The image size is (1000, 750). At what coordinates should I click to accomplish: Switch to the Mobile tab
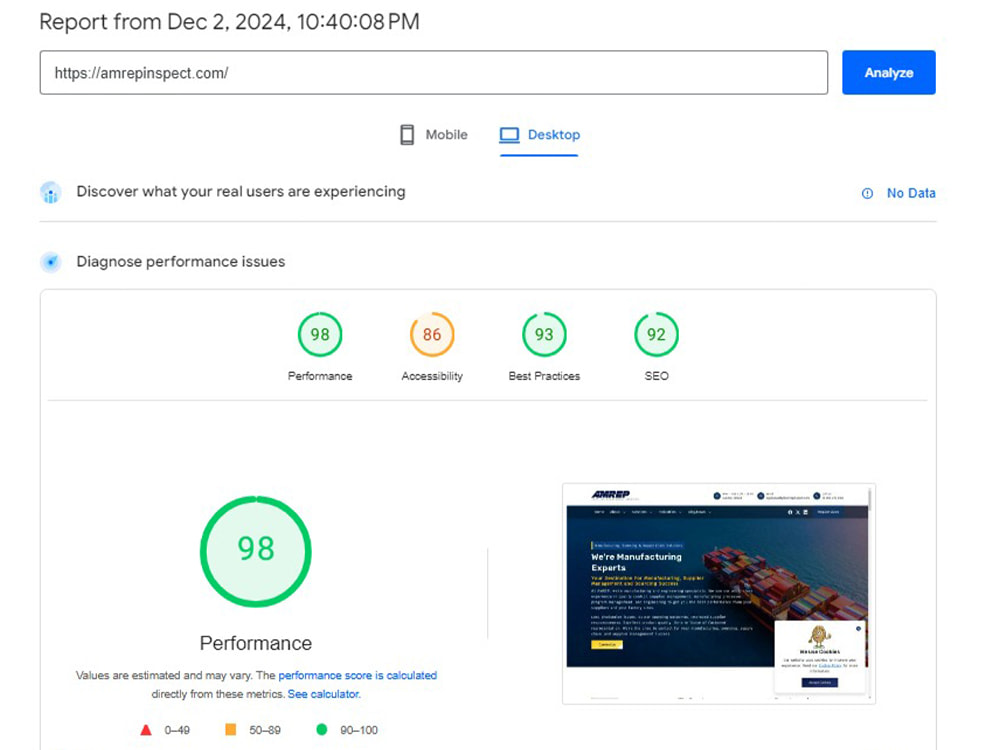point(434,135)
